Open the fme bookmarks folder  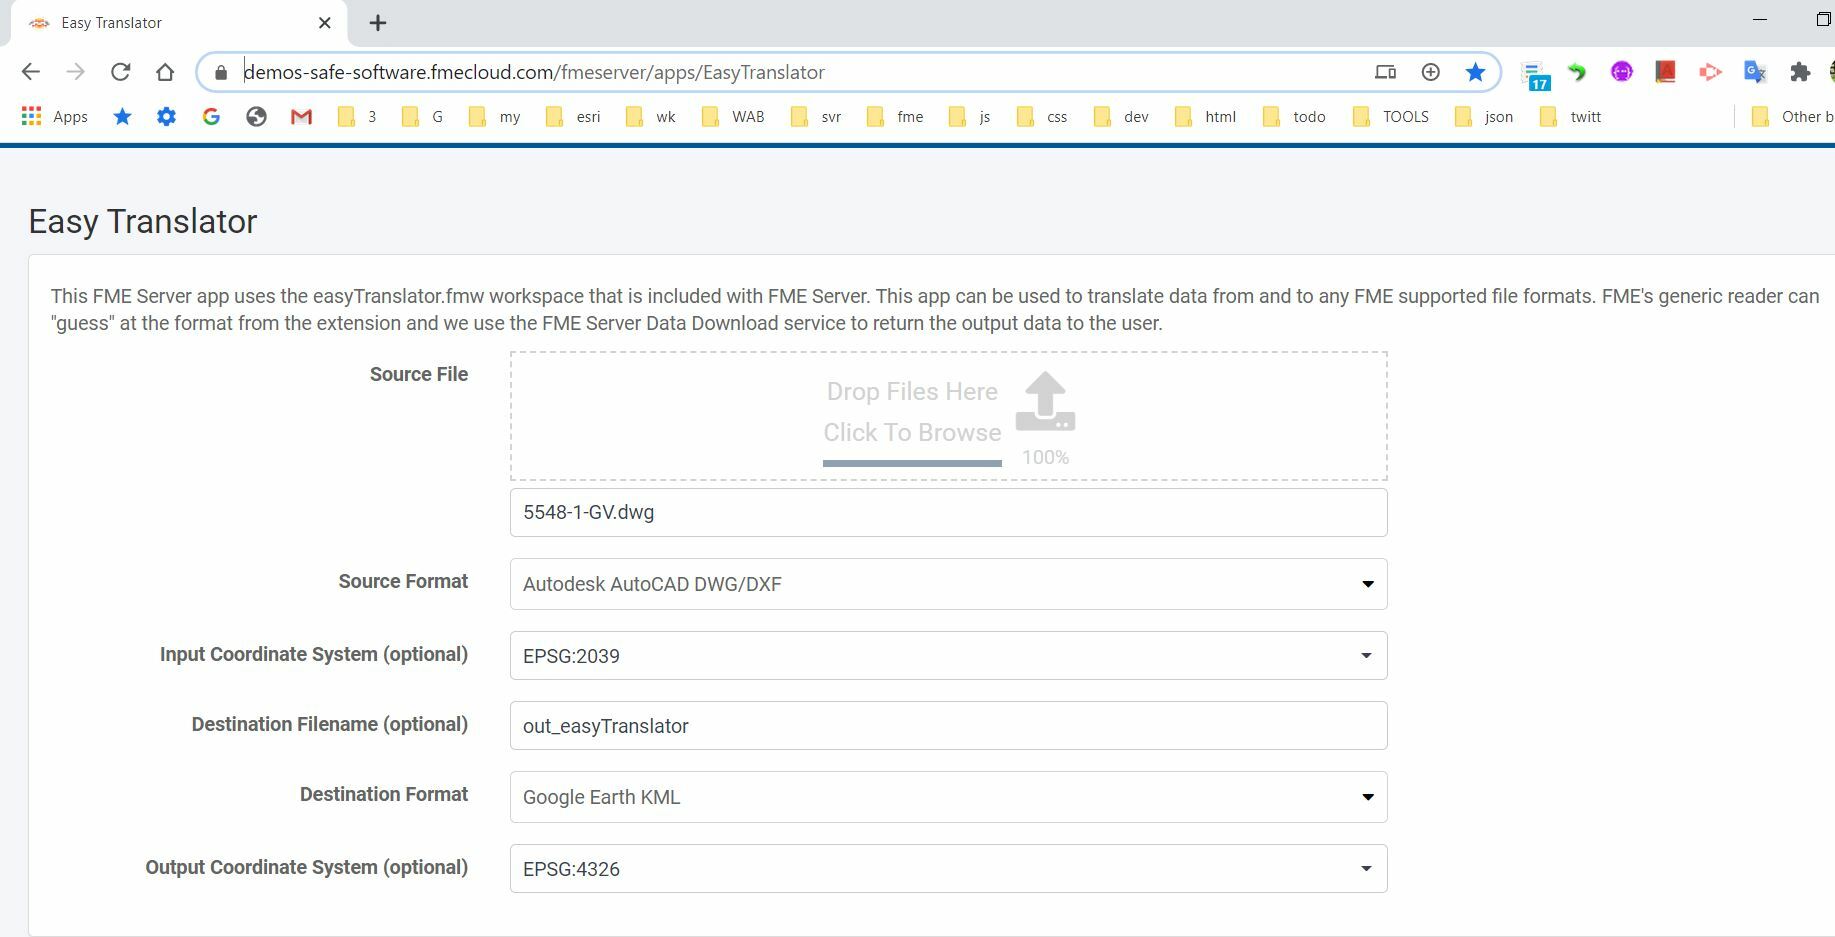pyautogui.click(x=896, y=117)
